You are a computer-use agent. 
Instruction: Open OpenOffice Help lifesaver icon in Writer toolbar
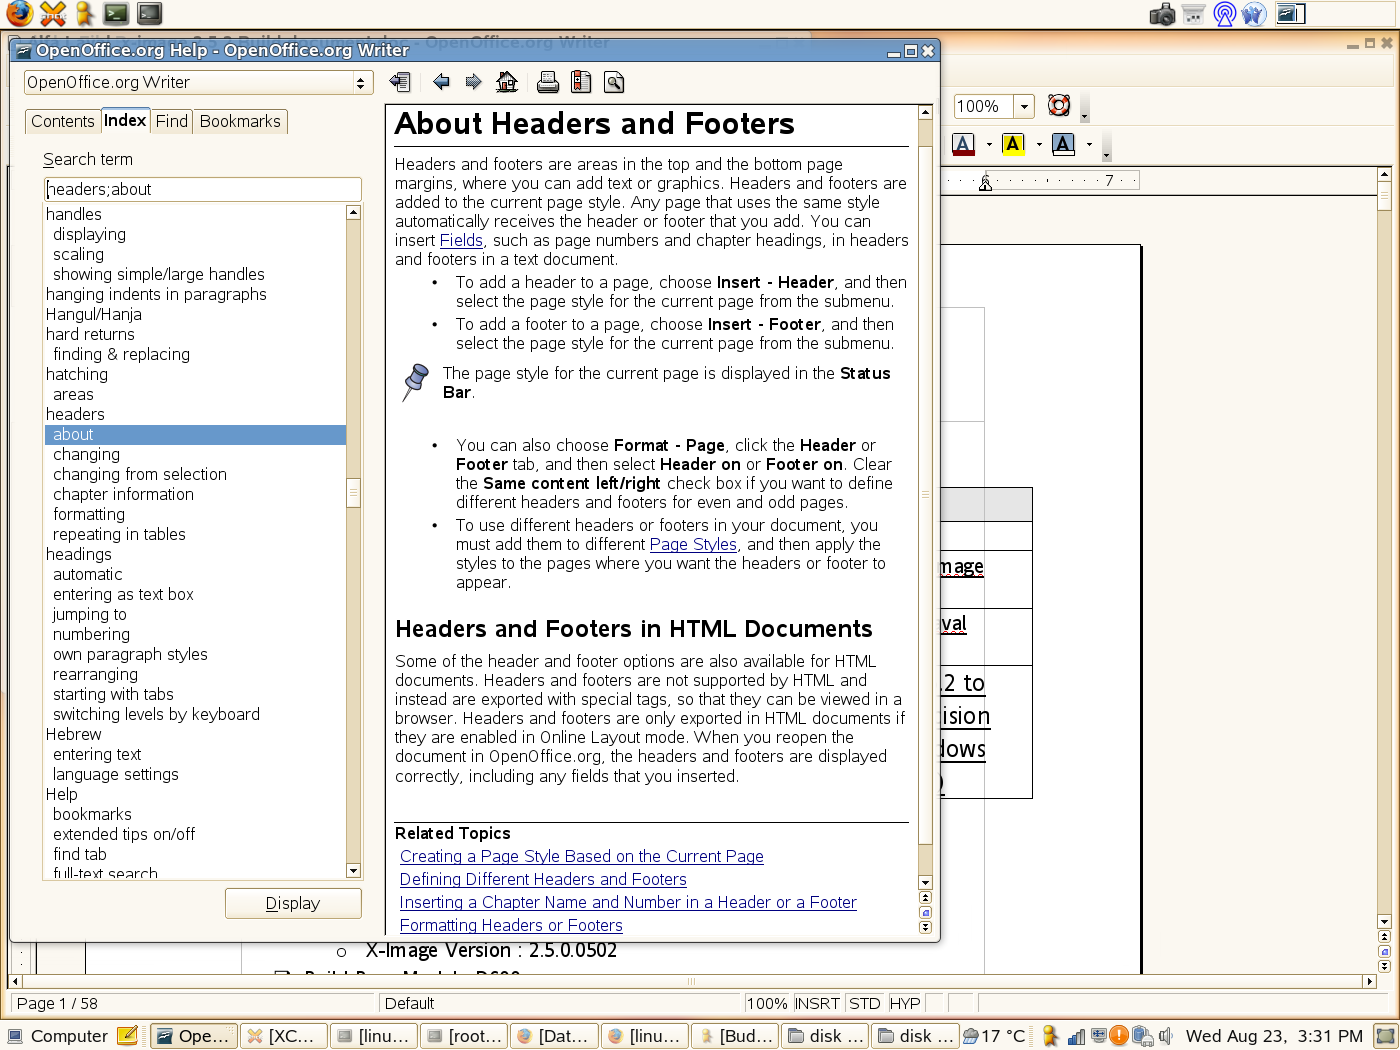[1059, 105]
